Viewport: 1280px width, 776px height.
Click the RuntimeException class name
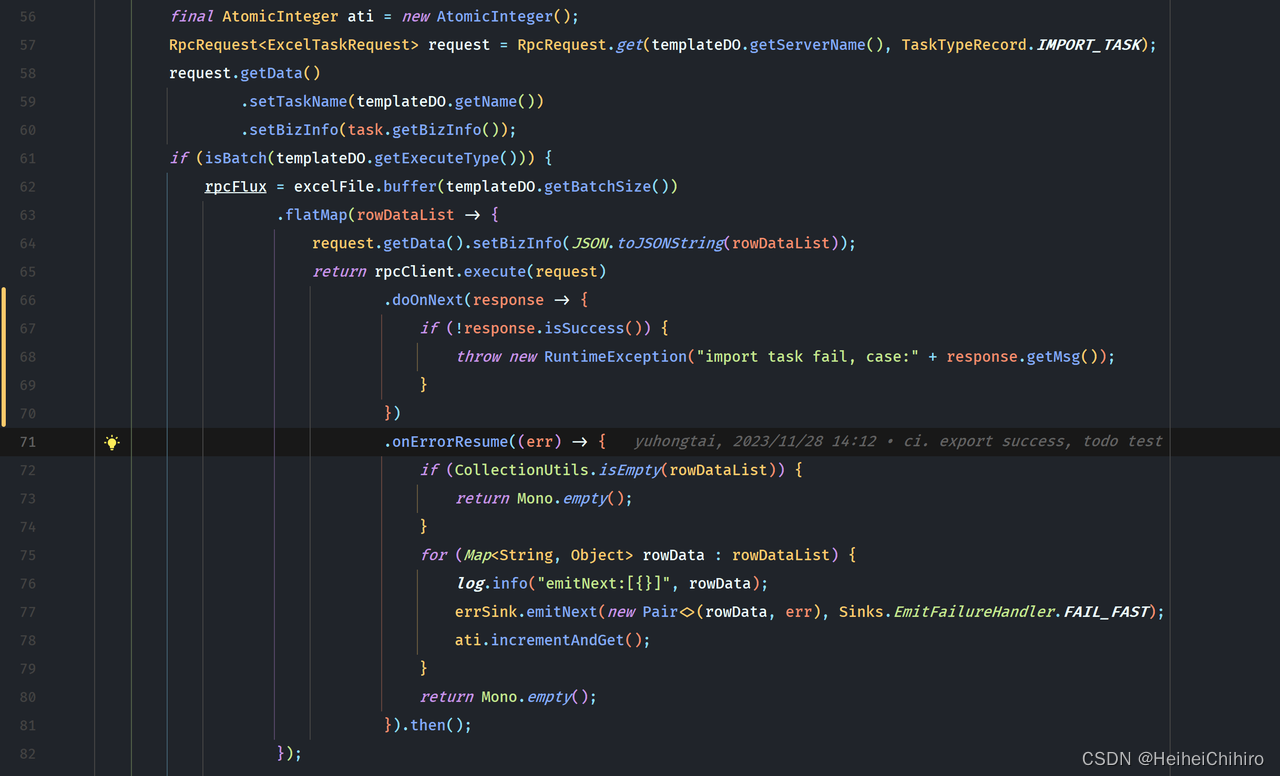tap(615, 357)
